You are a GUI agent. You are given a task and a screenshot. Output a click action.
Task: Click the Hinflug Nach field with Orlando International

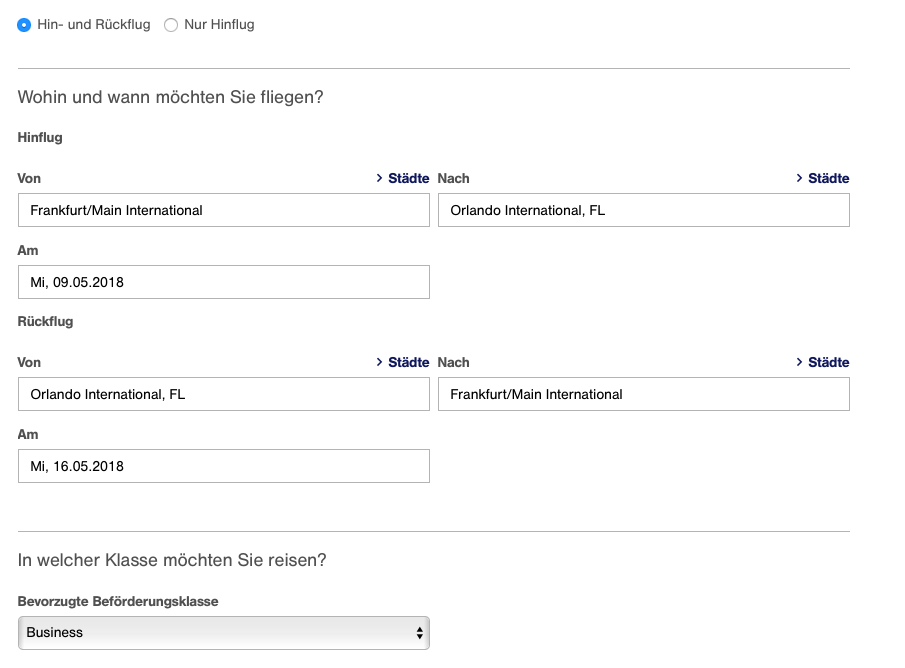coord(644,210)
